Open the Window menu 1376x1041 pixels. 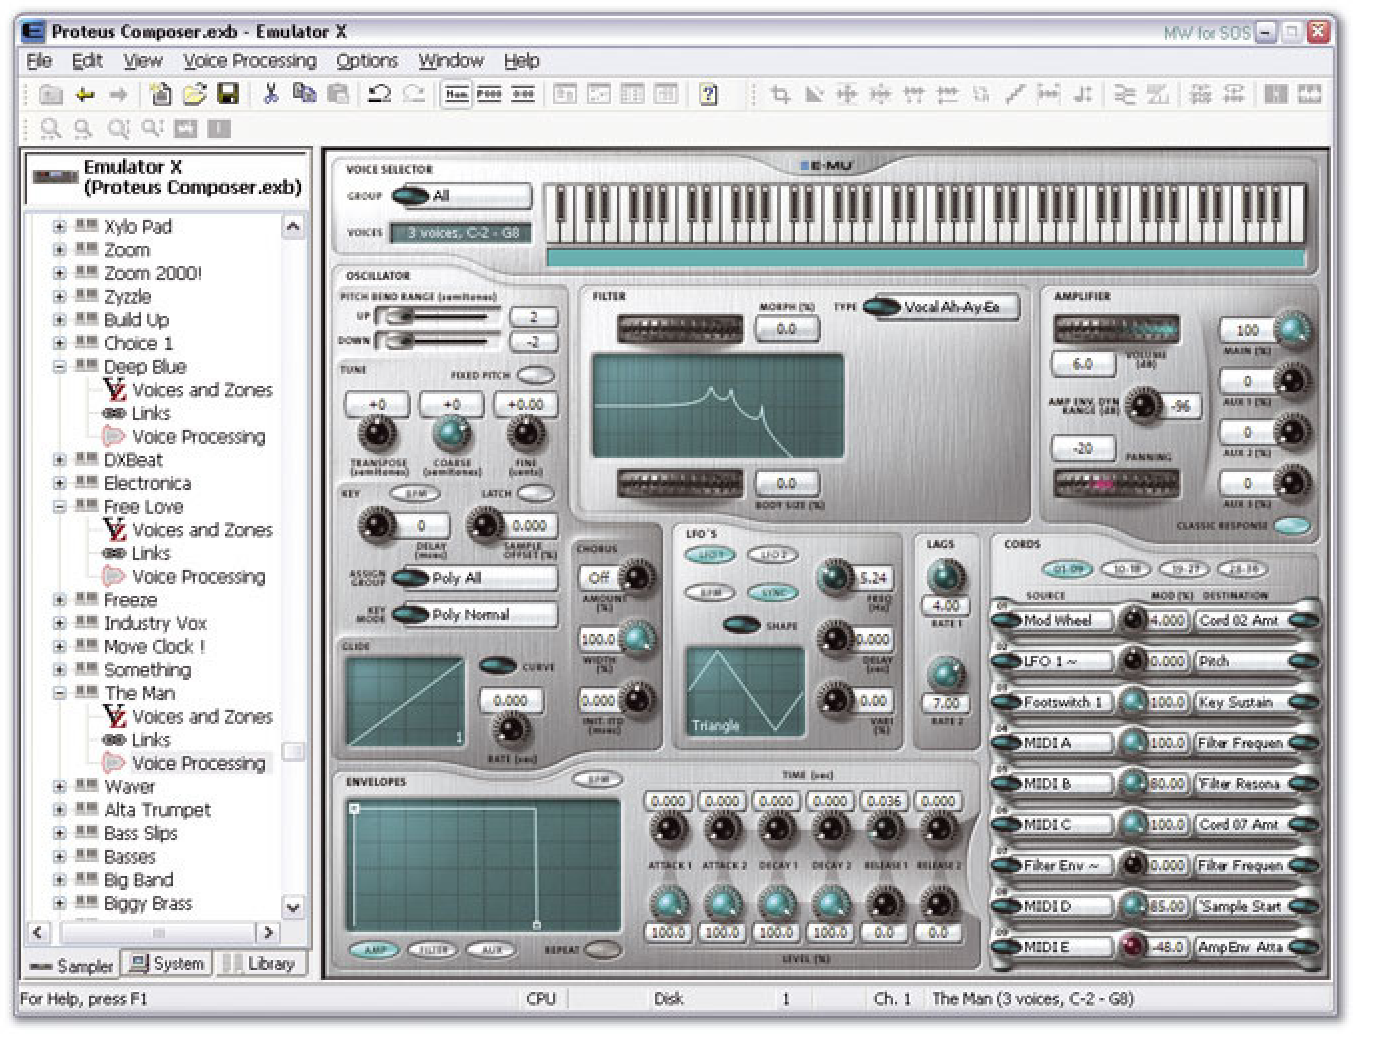451,61
